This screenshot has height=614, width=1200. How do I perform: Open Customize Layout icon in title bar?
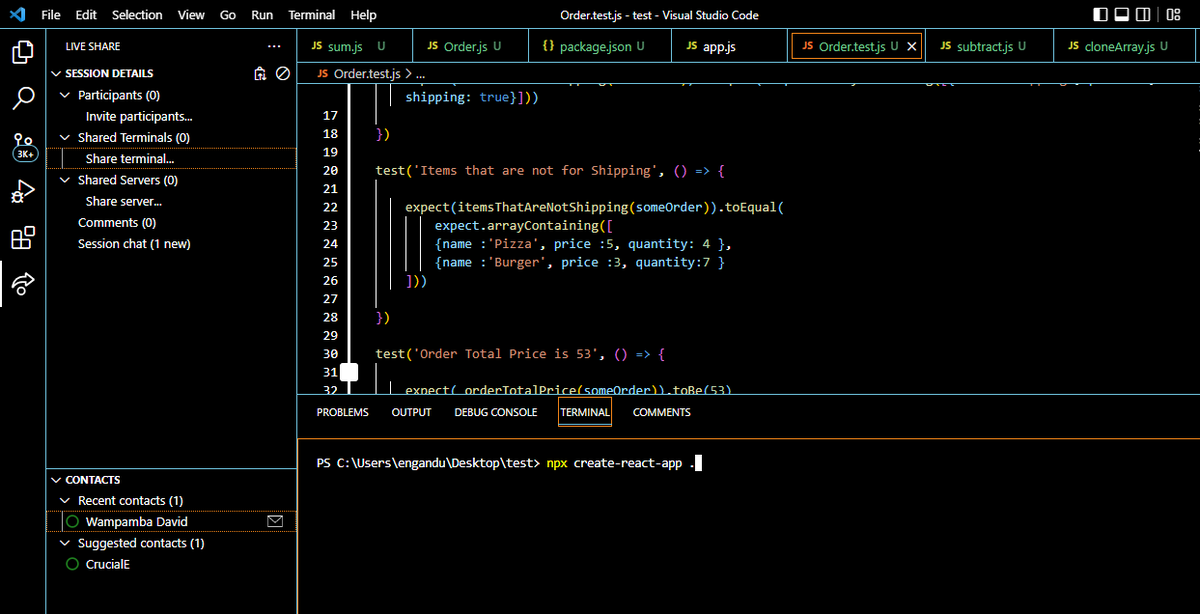[1173, 15]
